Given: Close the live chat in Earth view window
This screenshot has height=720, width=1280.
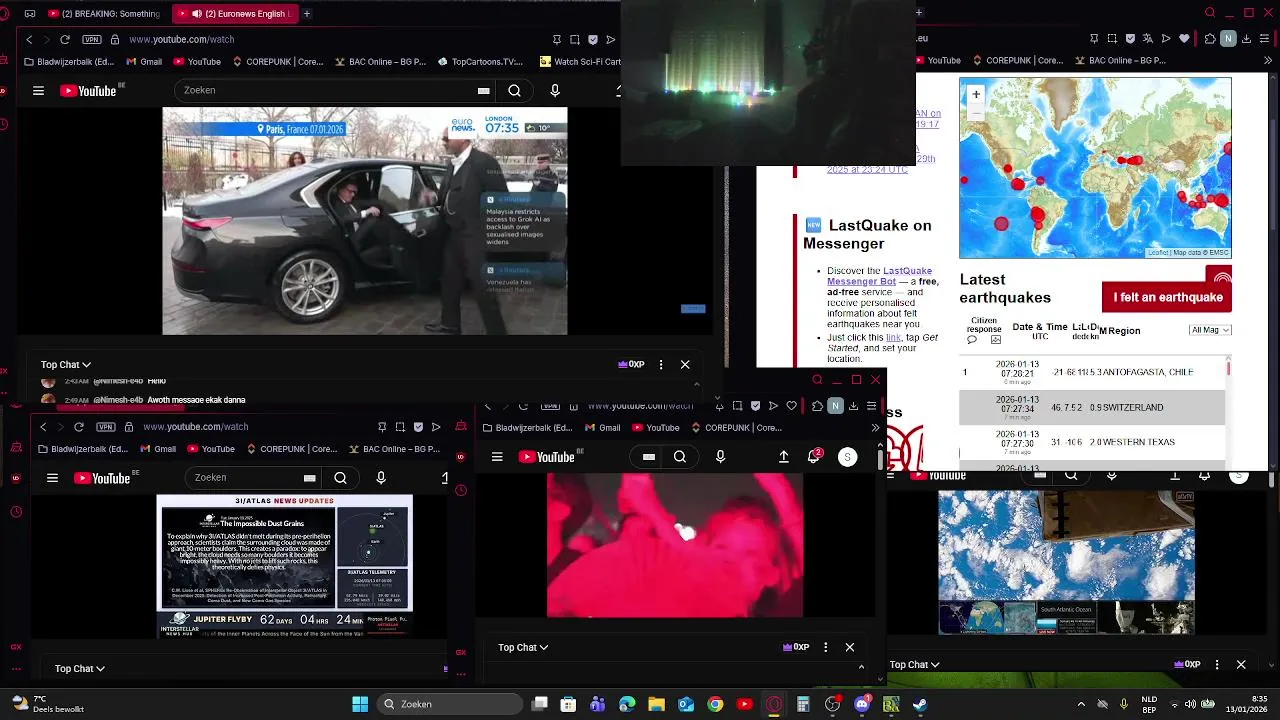Looking at the screenshot, I should coord(1241,665).
